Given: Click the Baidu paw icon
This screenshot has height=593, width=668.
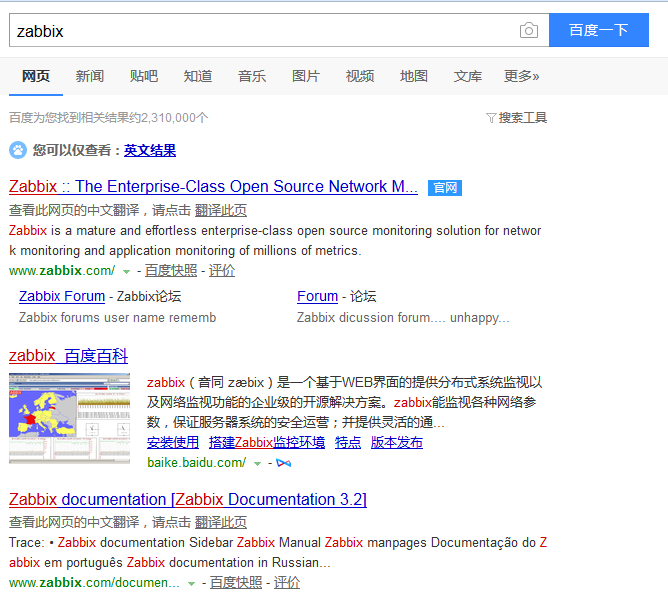Looking at the screenshot, I should coord(18,150).
